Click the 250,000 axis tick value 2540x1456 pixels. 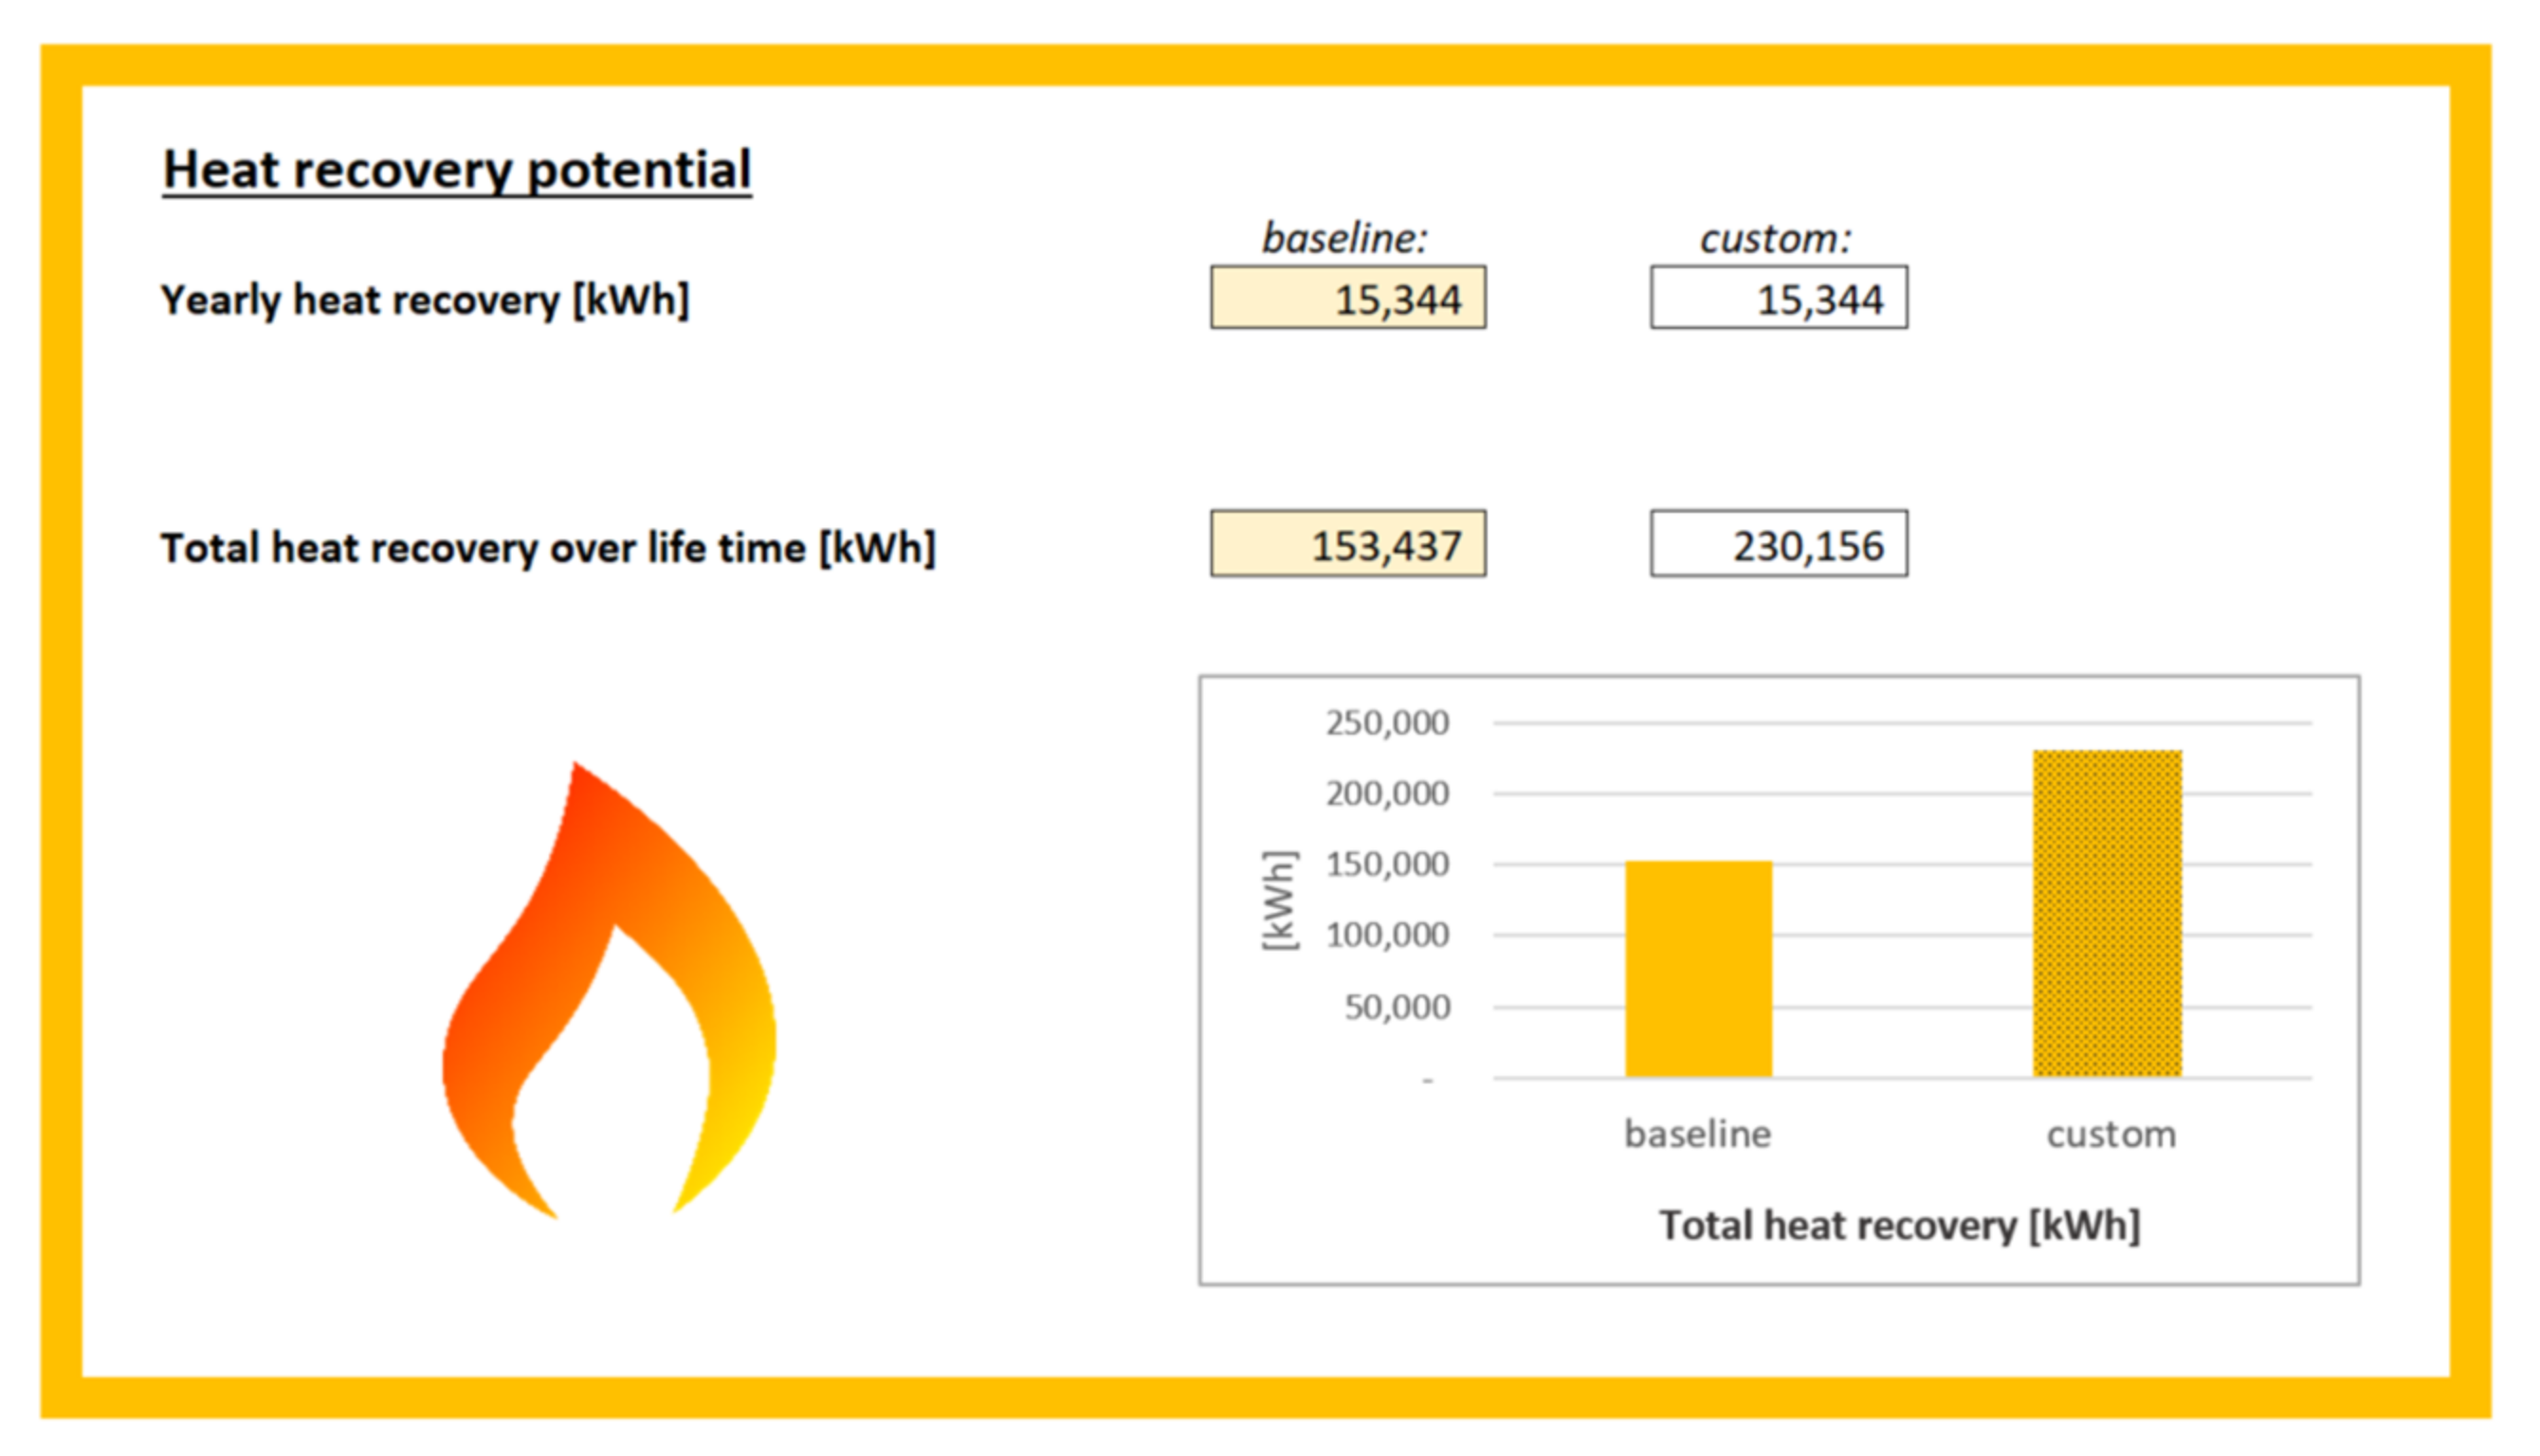1386,722
